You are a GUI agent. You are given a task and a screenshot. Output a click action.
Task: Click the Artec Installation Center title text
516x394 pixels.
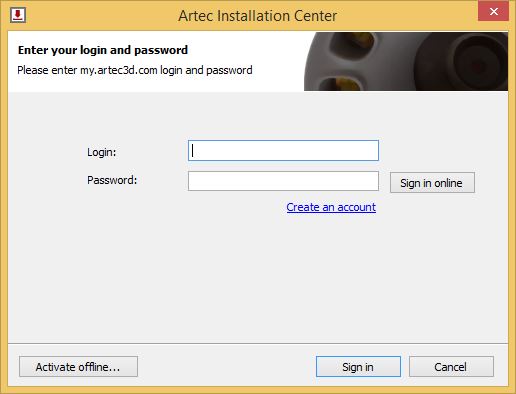[258, 16]
